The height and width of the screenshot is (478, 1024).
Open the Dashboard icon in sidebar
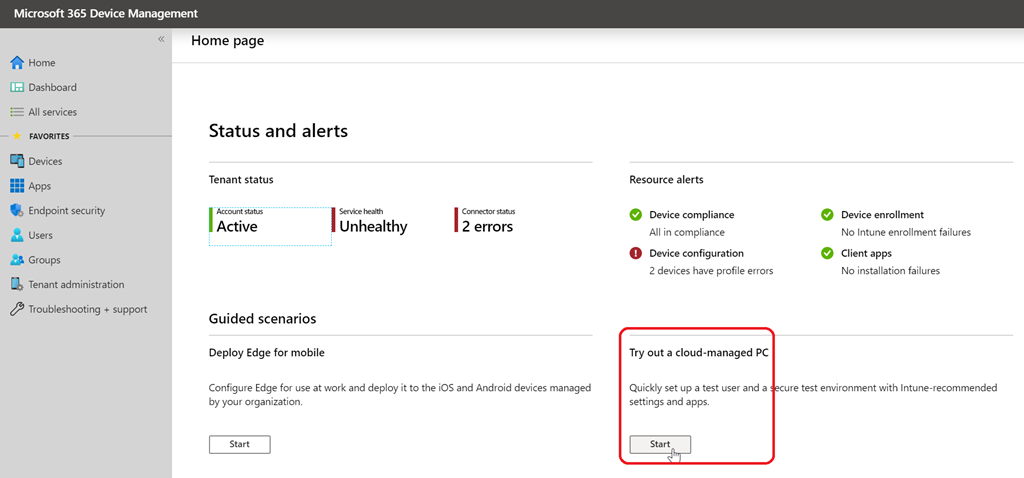tap(17, 88)
